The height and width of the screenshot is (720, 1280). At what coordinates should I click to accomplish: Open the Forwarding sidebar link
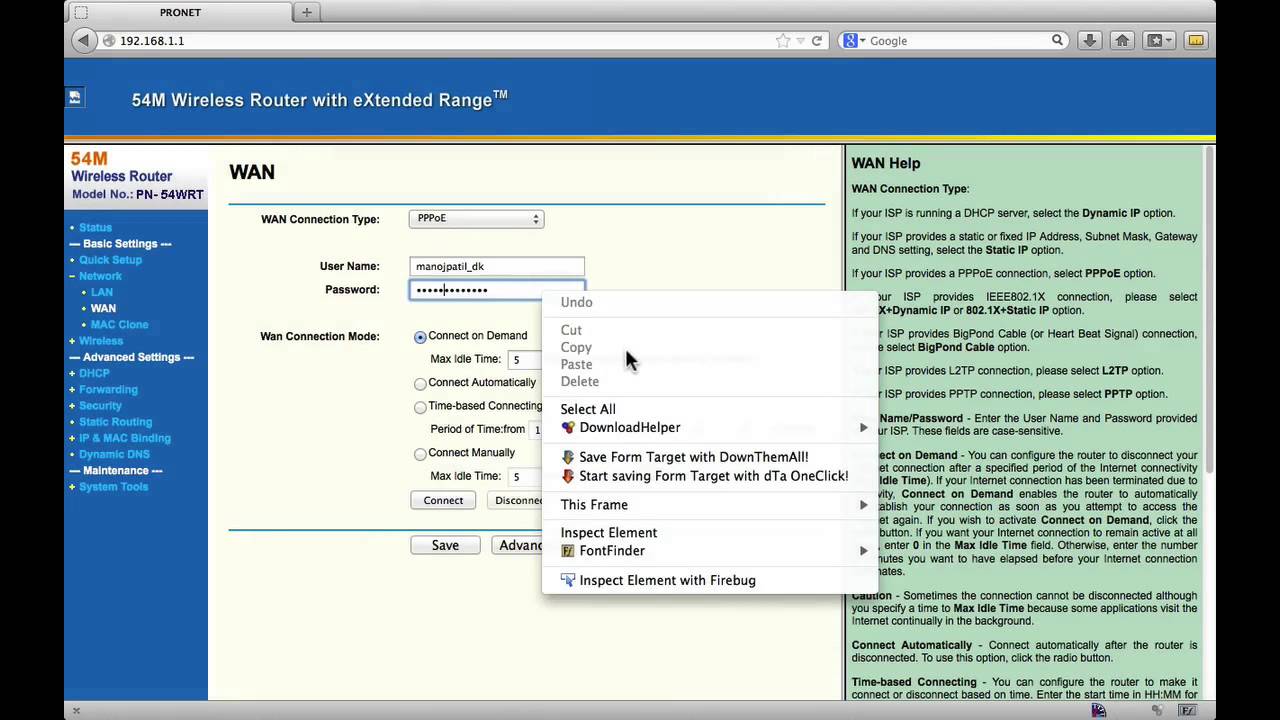tap(108, 390)
